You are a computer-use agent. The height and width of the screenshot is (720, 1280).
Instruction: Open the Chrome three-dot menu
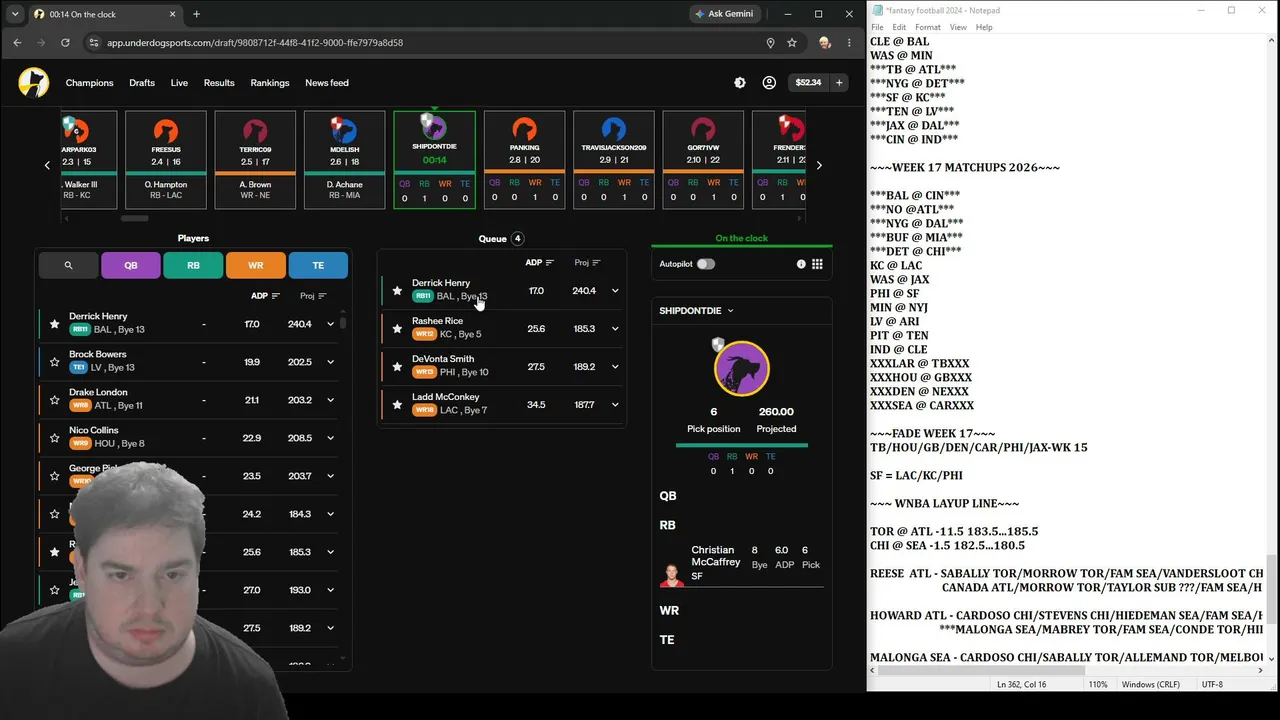pyautogui.click(x=849, y=43)
